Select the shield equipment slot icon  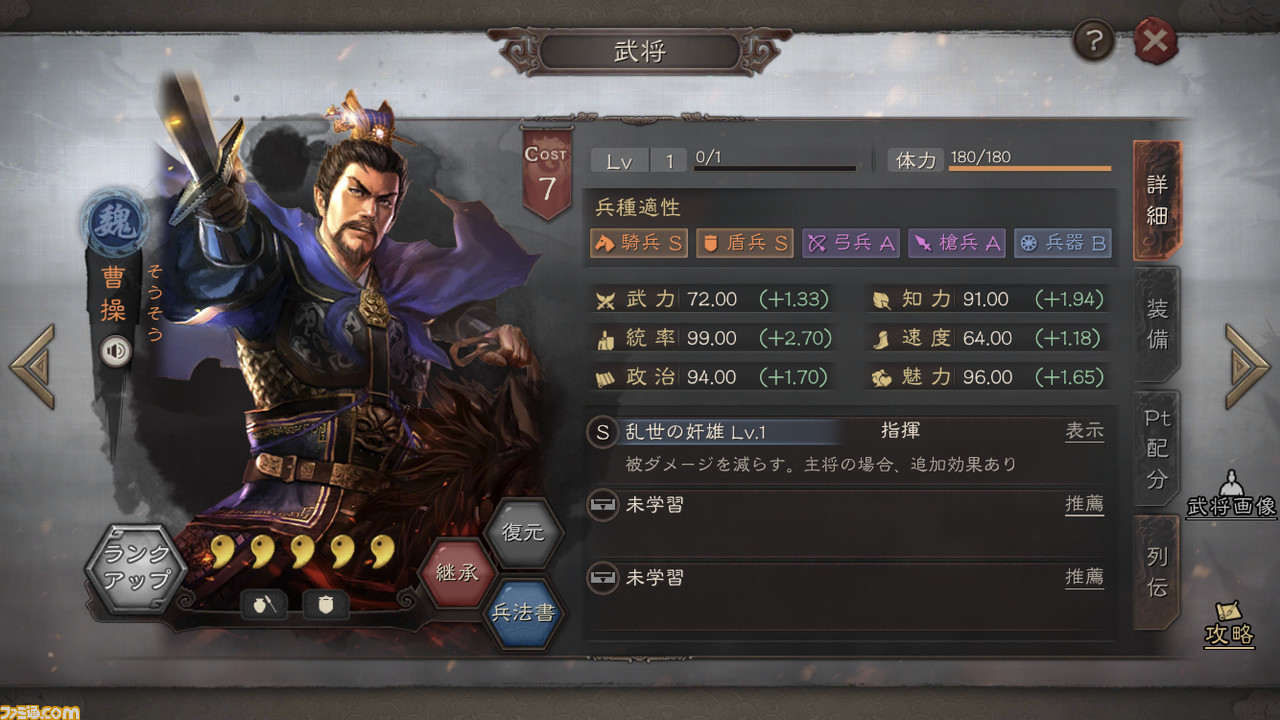pos(325,603)
